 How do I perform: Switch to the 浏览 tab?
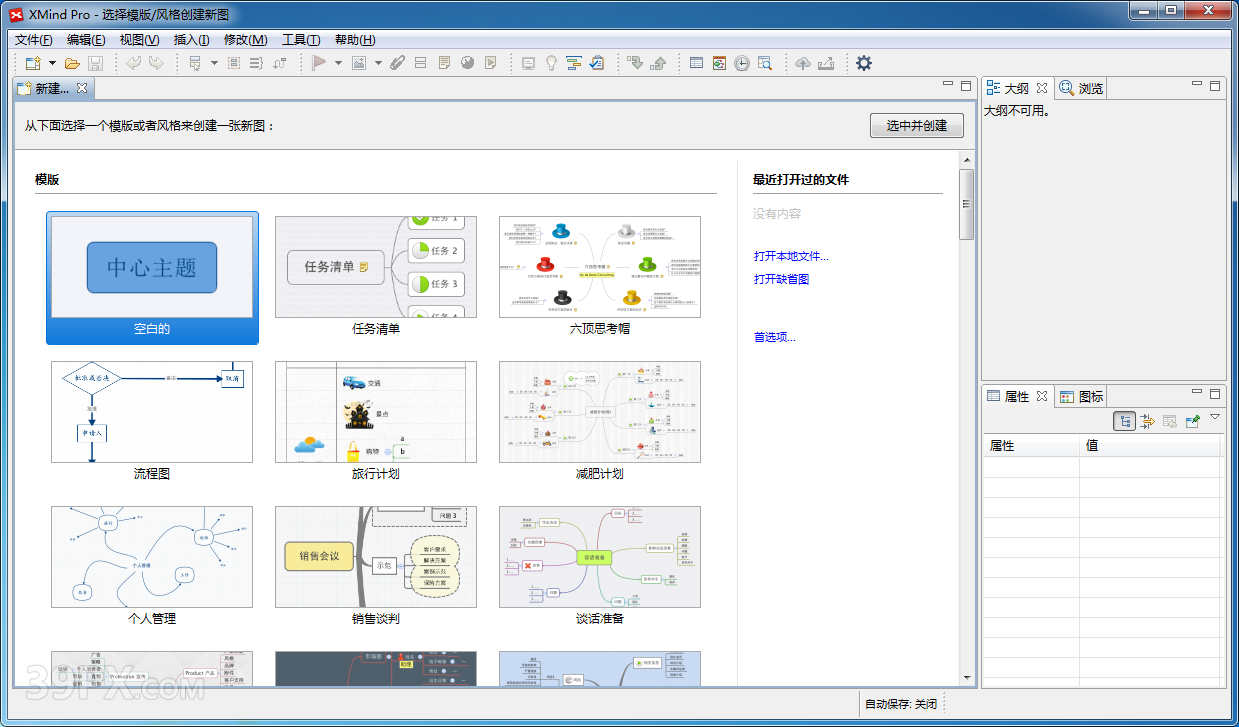[1081, 88]
